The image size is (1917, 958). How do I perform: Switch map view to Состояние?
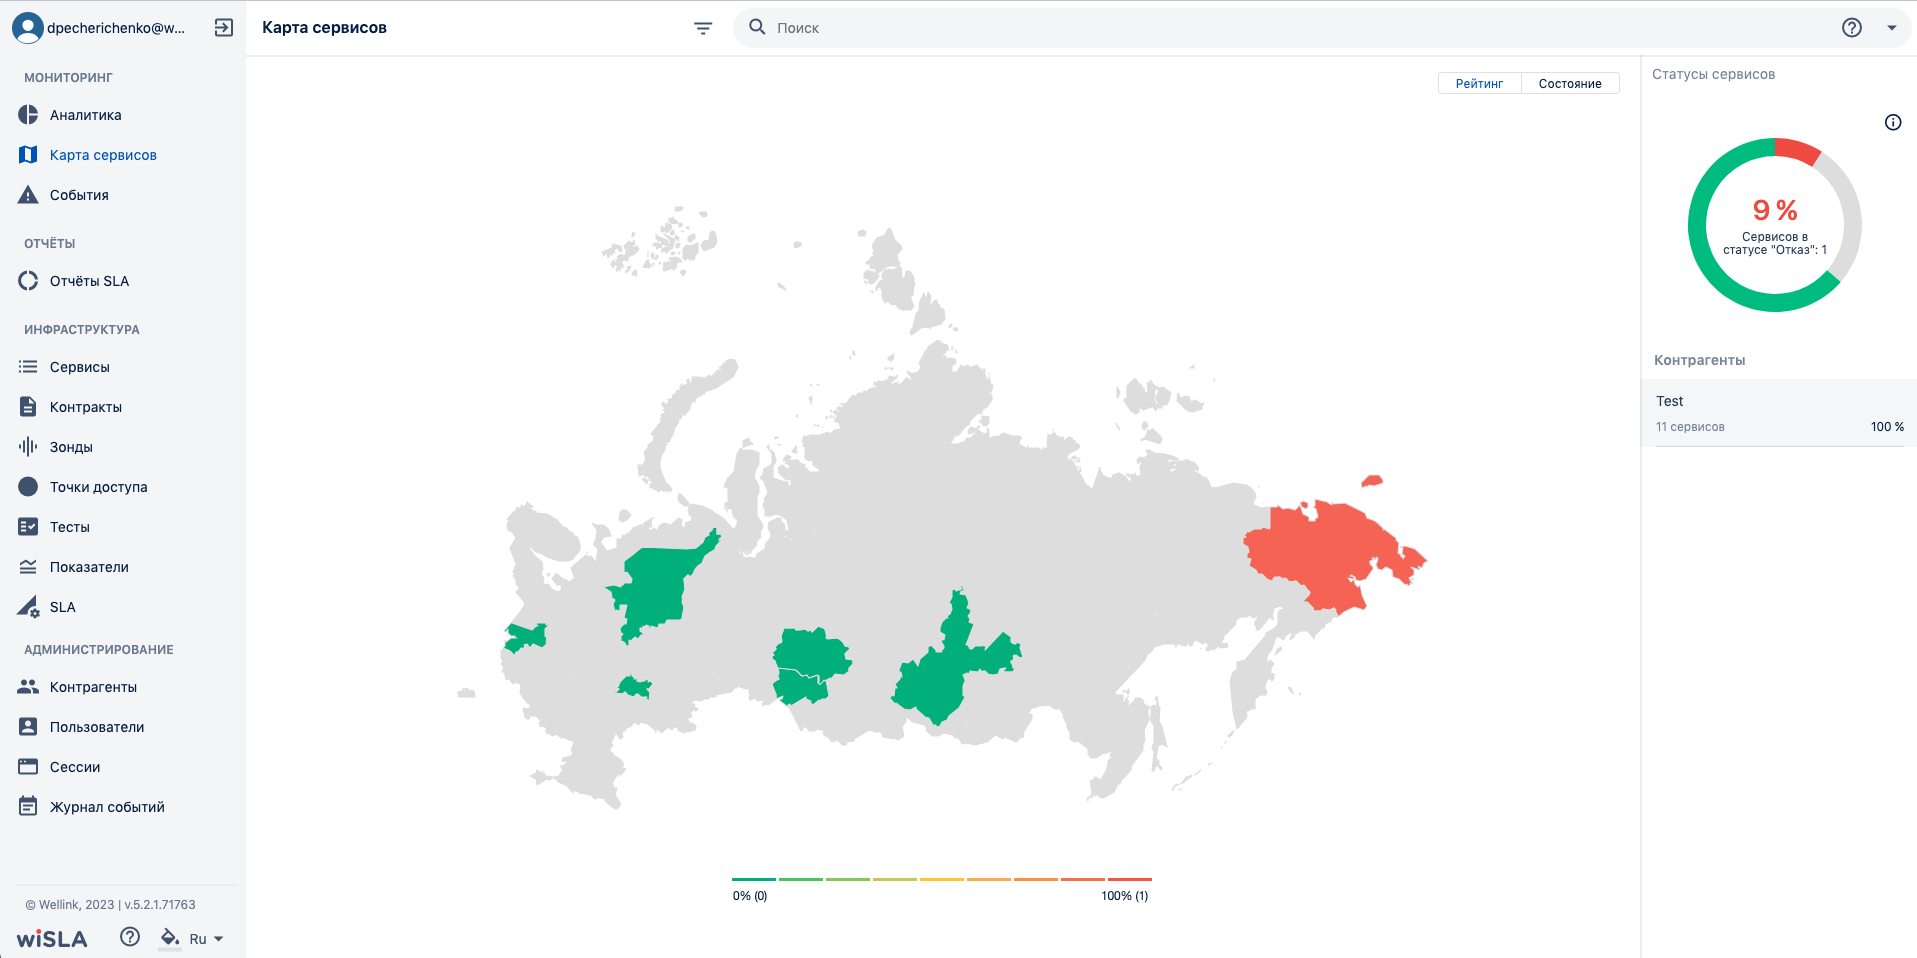click(1570, 84)
